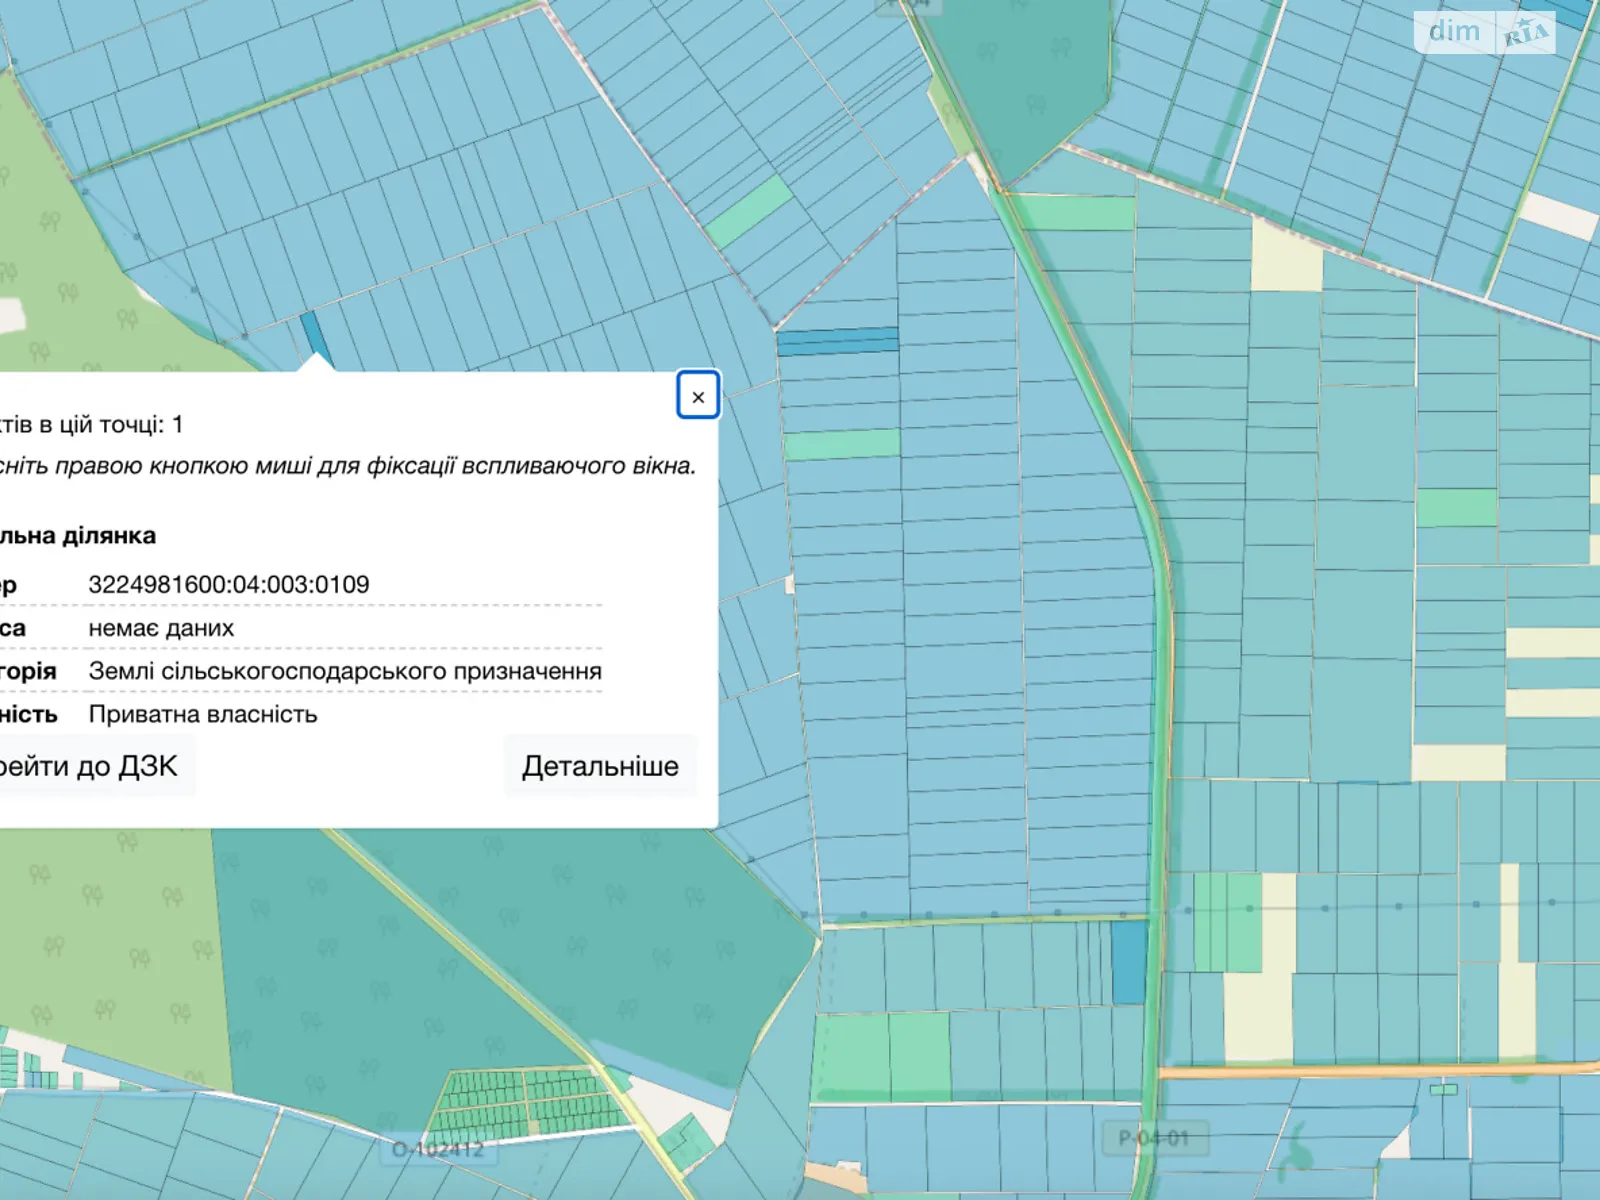
Task: Click the popup hint text about right mouse button
Action: click(347, 466)
